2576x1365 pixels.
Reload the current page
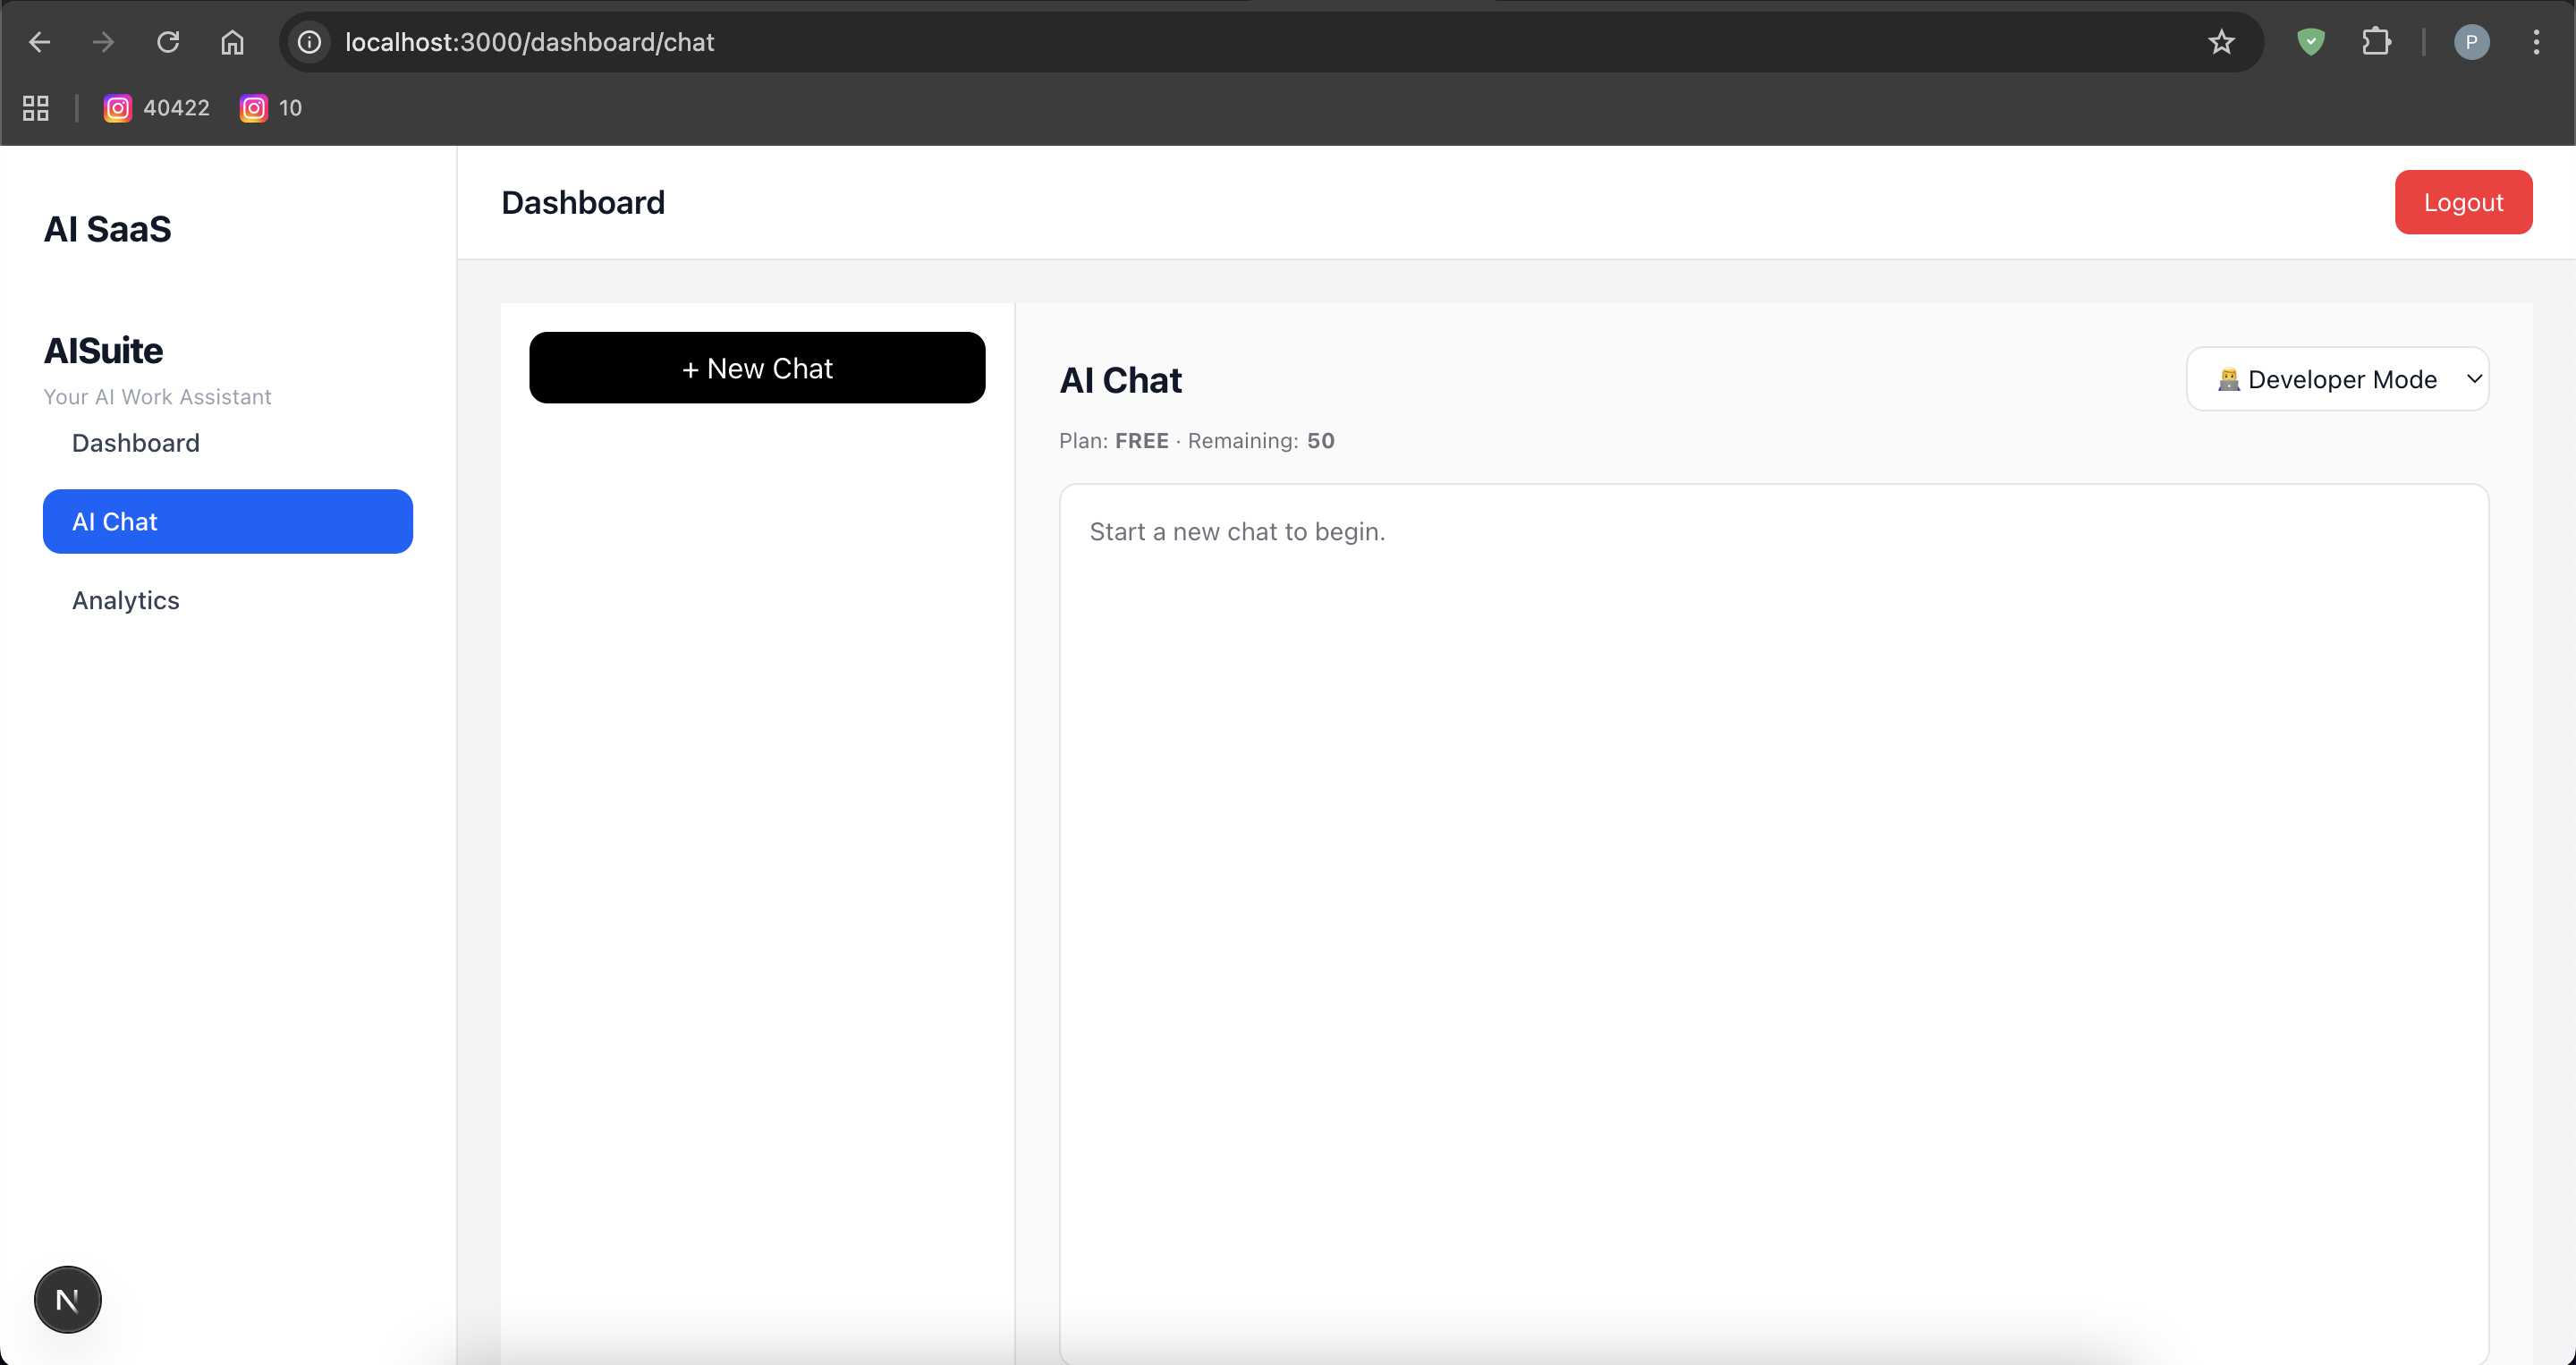click(x=168, y=41)
